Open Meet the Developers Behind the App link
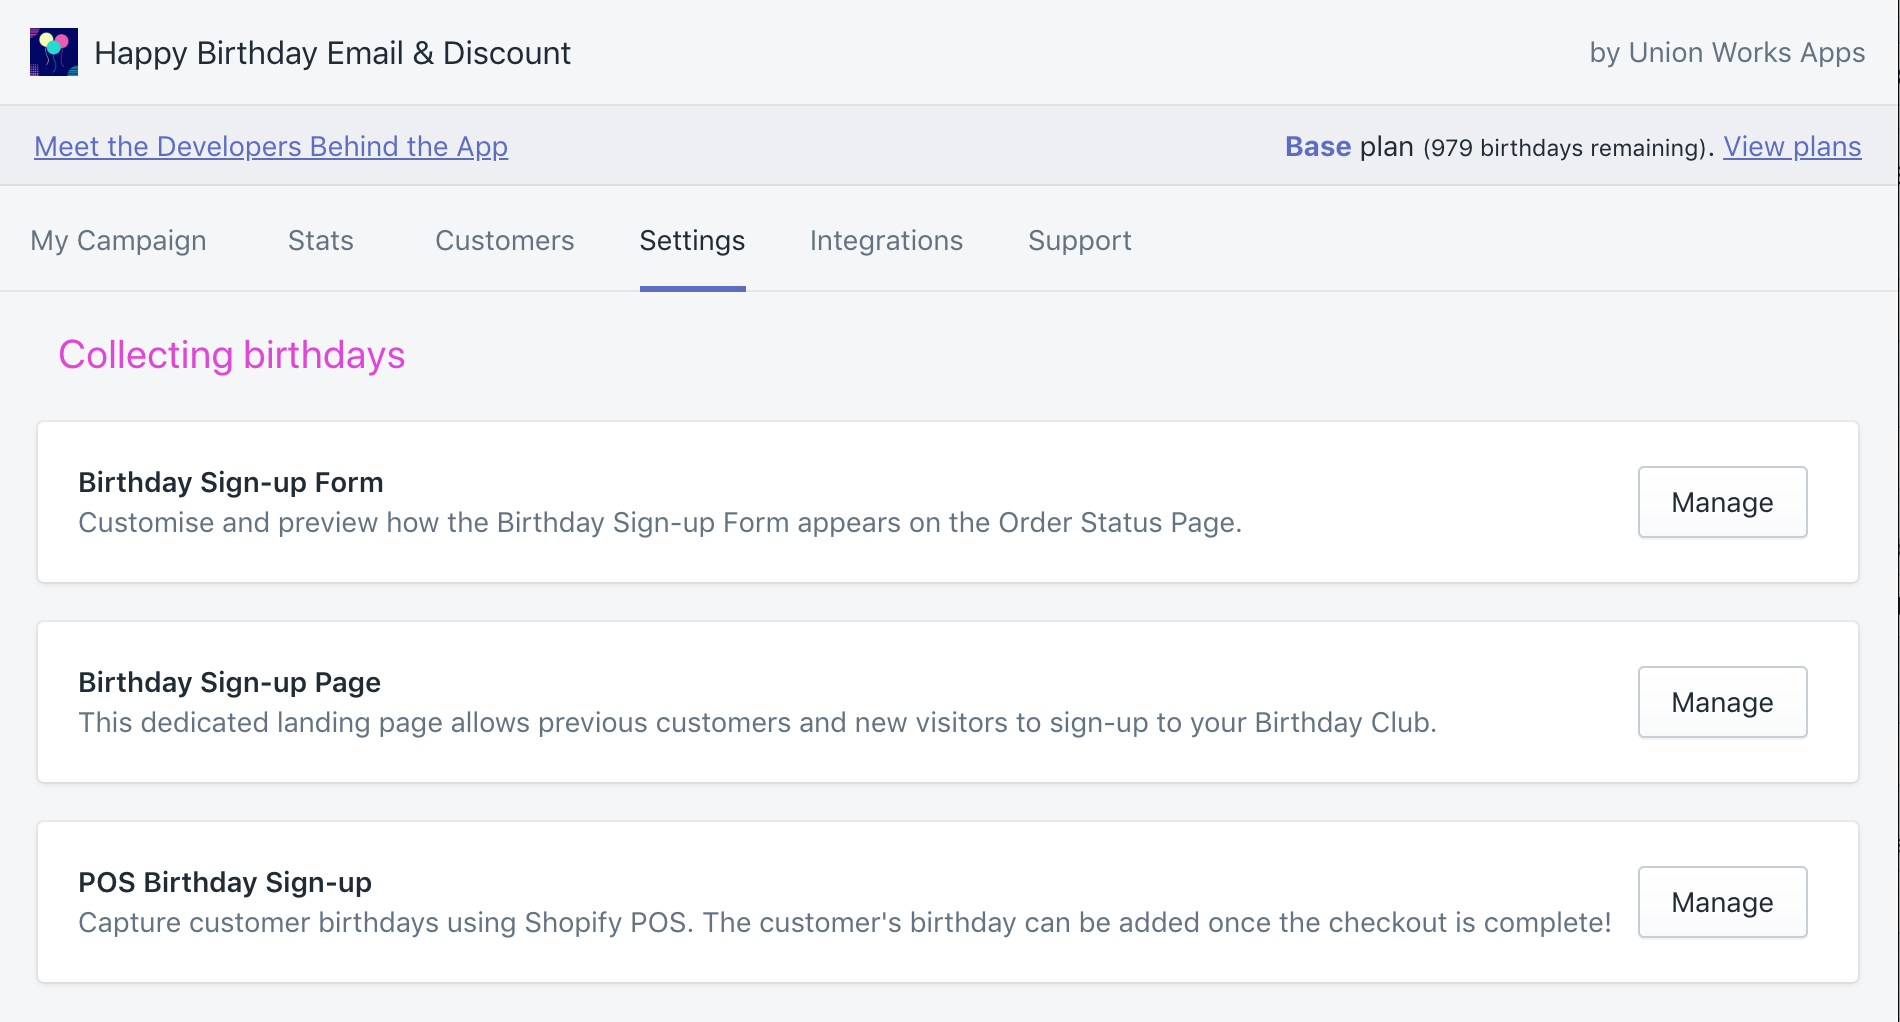1900x1022 pixels. [271, 146]
